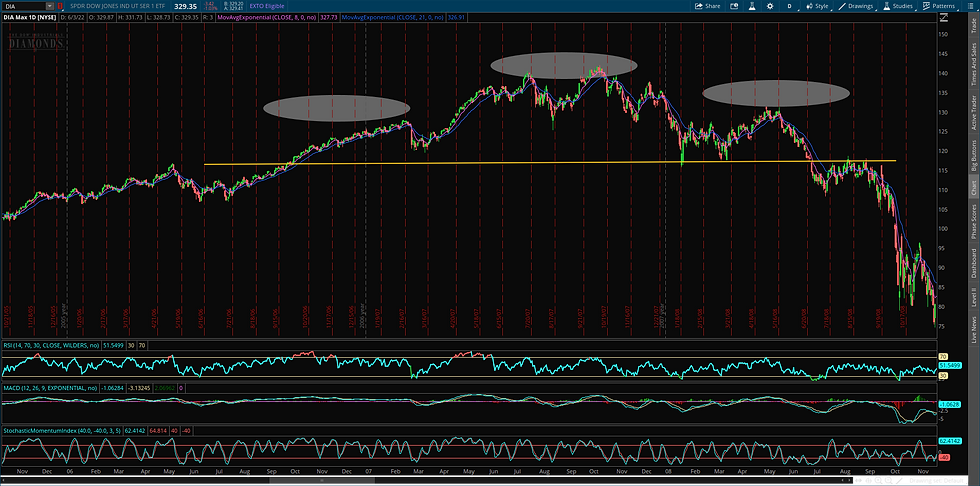Select the yellow horizontal trendline drawing
The width and height of the screenshot is (980, 486).
point(550,162)
